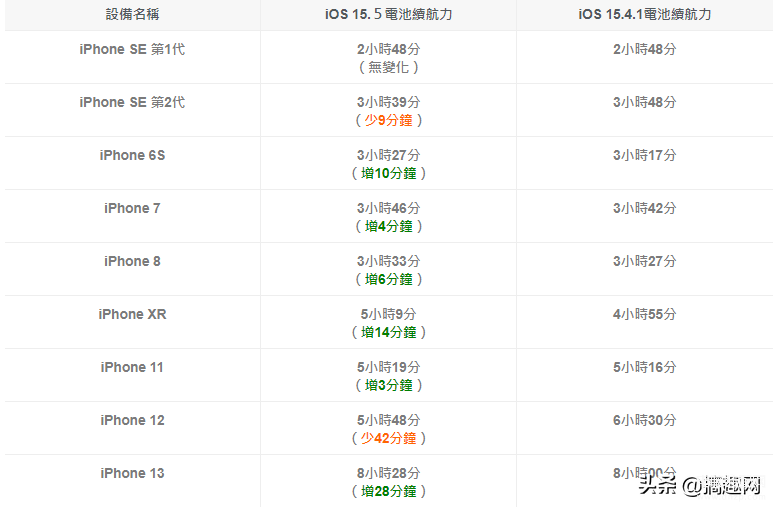Click the orange 少42分鐘 change label
Viewport: 776px width, 510px height.
coord(388,438)
